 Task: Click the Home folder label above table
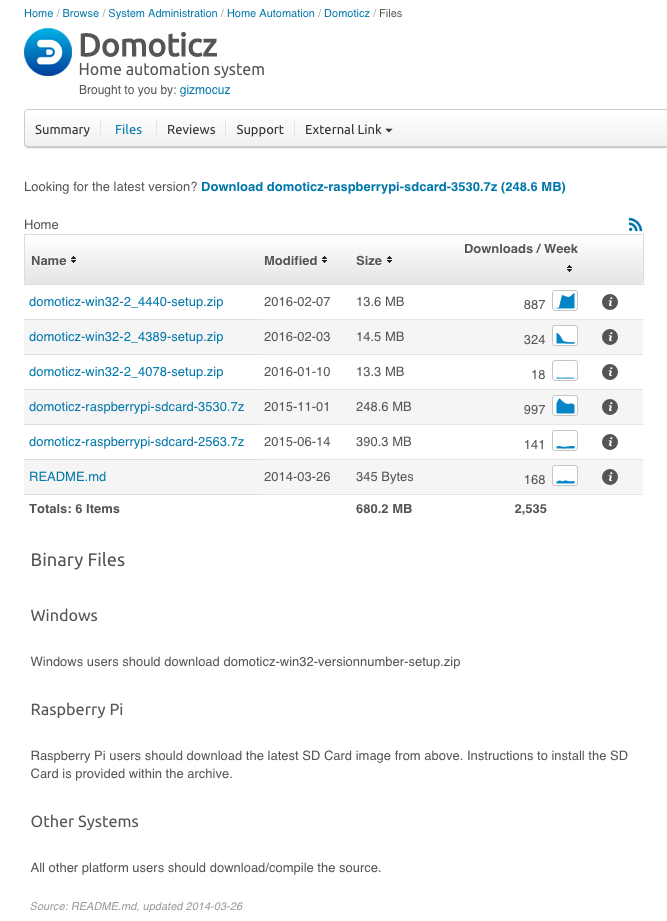(x=41, y=224)
